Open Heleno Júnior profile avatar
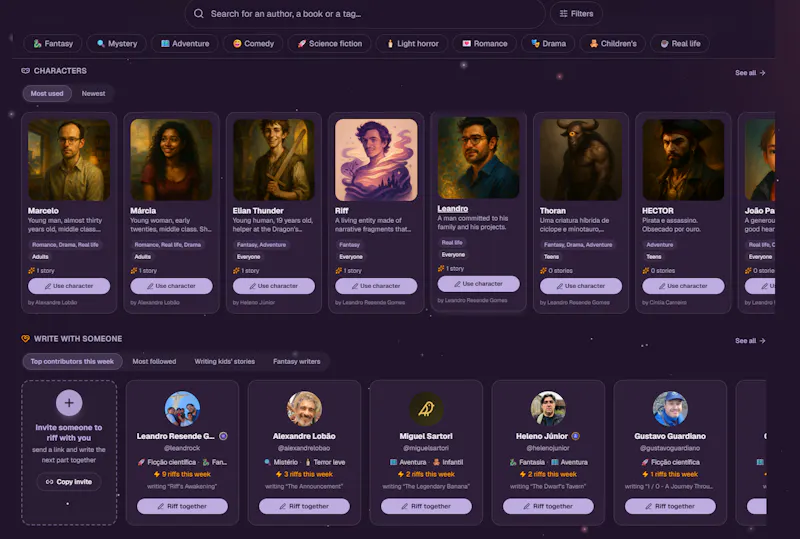Image resolution: width=800 pixels, height=539 pixels. (x=548, y=409)
